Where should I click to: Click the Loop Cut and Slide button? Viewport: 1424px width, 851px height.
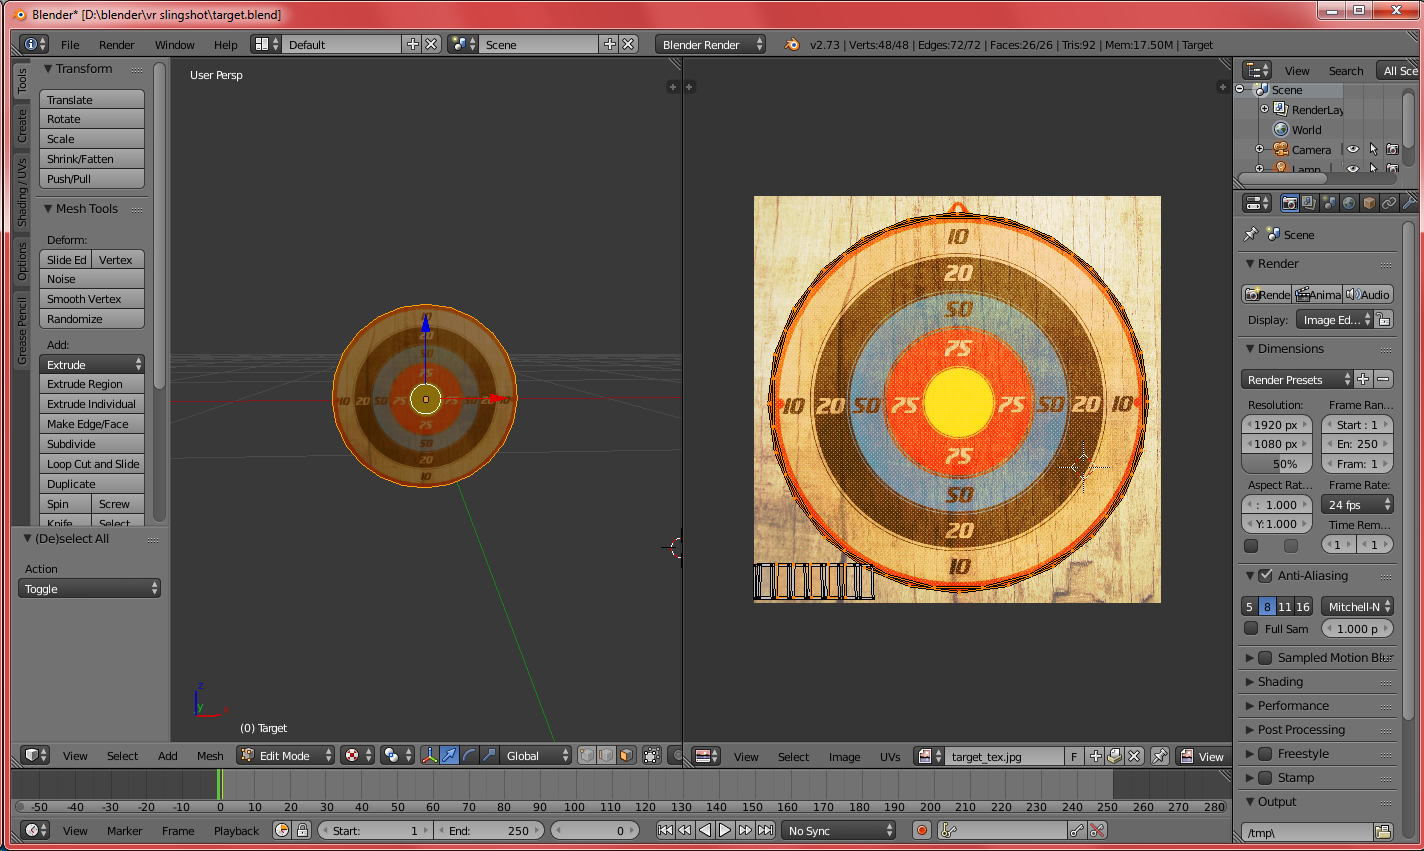tap(92, 463)
